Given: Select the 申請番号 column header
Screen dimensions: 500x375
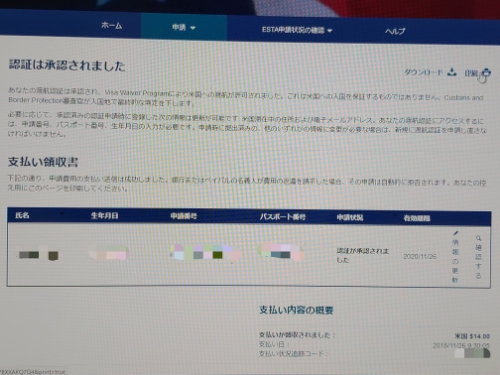Looking at the screenshot, I should 184,216.
